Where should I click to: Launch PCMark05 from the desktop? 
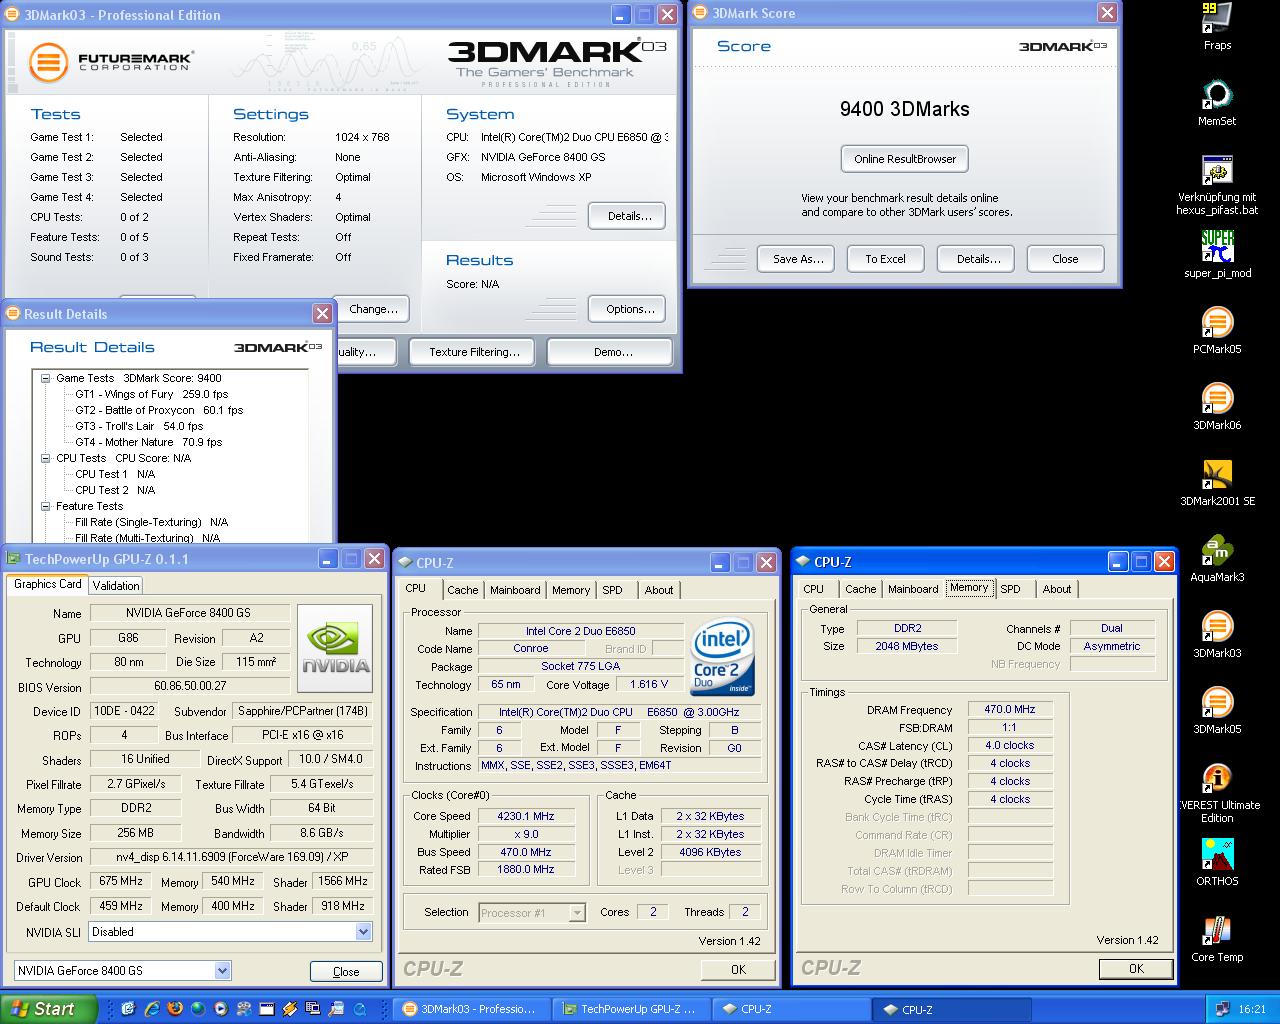tap(1217, 331)
